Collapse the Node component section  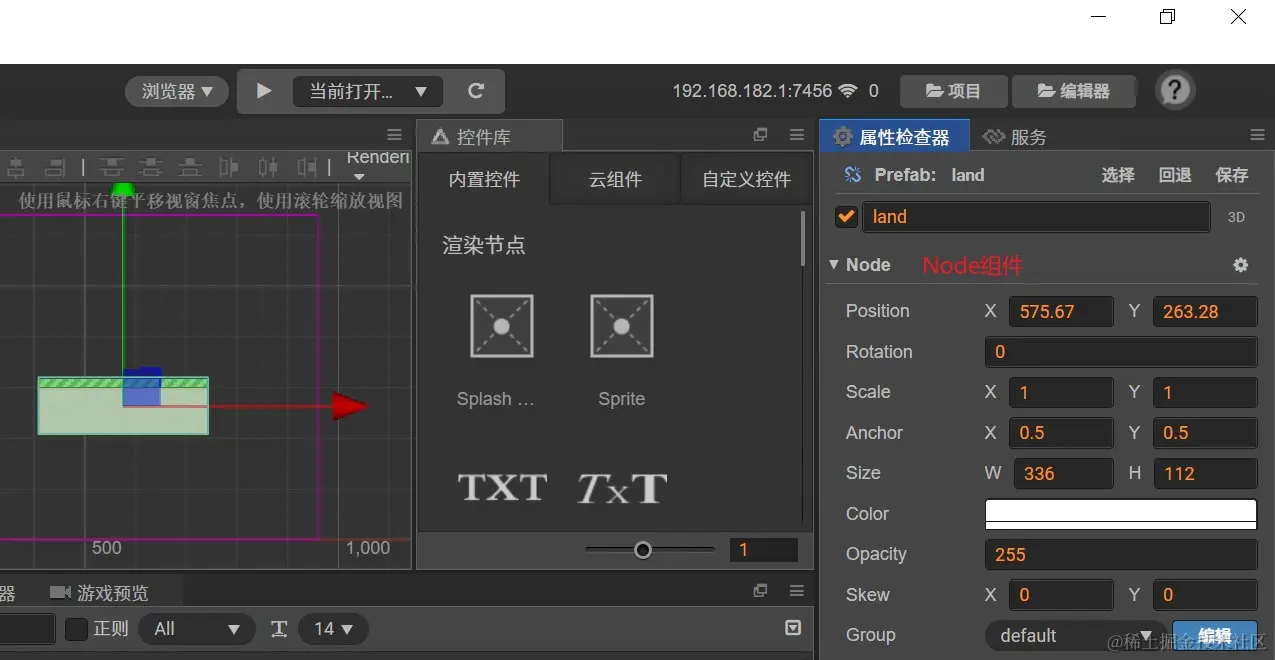click(834, 265)
